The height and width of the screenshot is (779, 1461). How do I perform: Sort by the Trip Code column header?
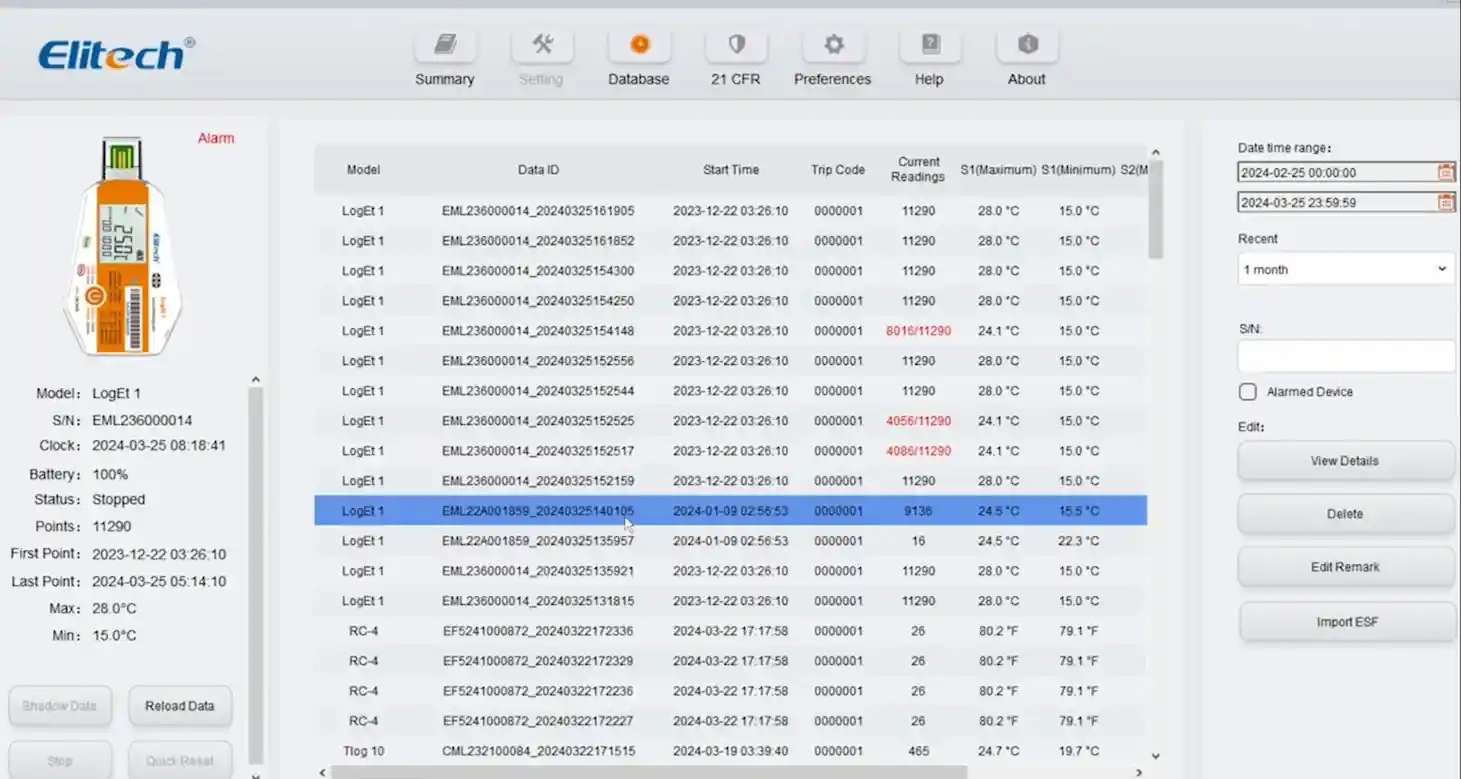[838, 170]
